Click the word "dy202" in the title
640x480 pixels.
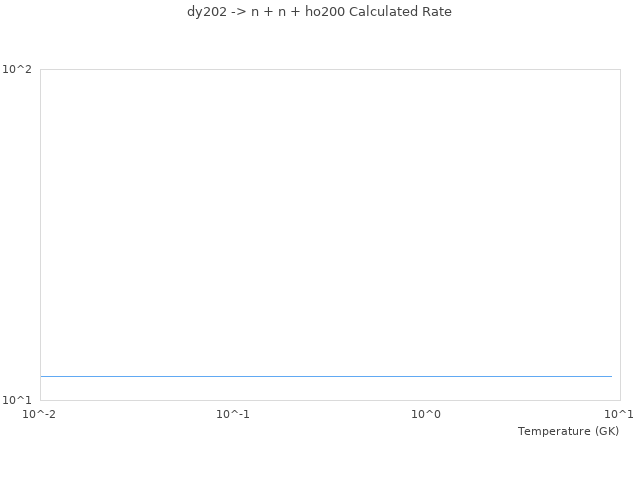click(x=206, y=12)
